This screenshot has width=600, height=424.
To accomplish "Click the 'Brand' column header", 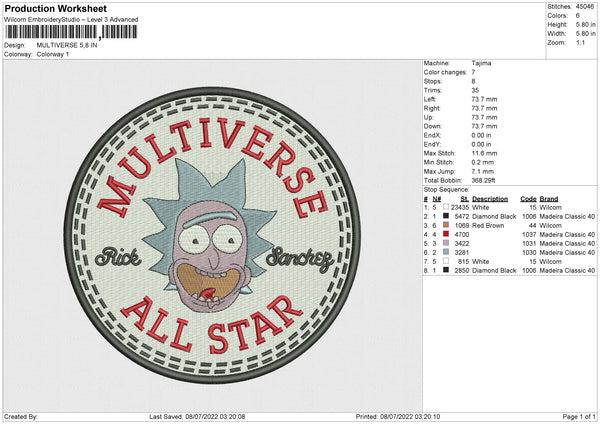I will 549,199.
